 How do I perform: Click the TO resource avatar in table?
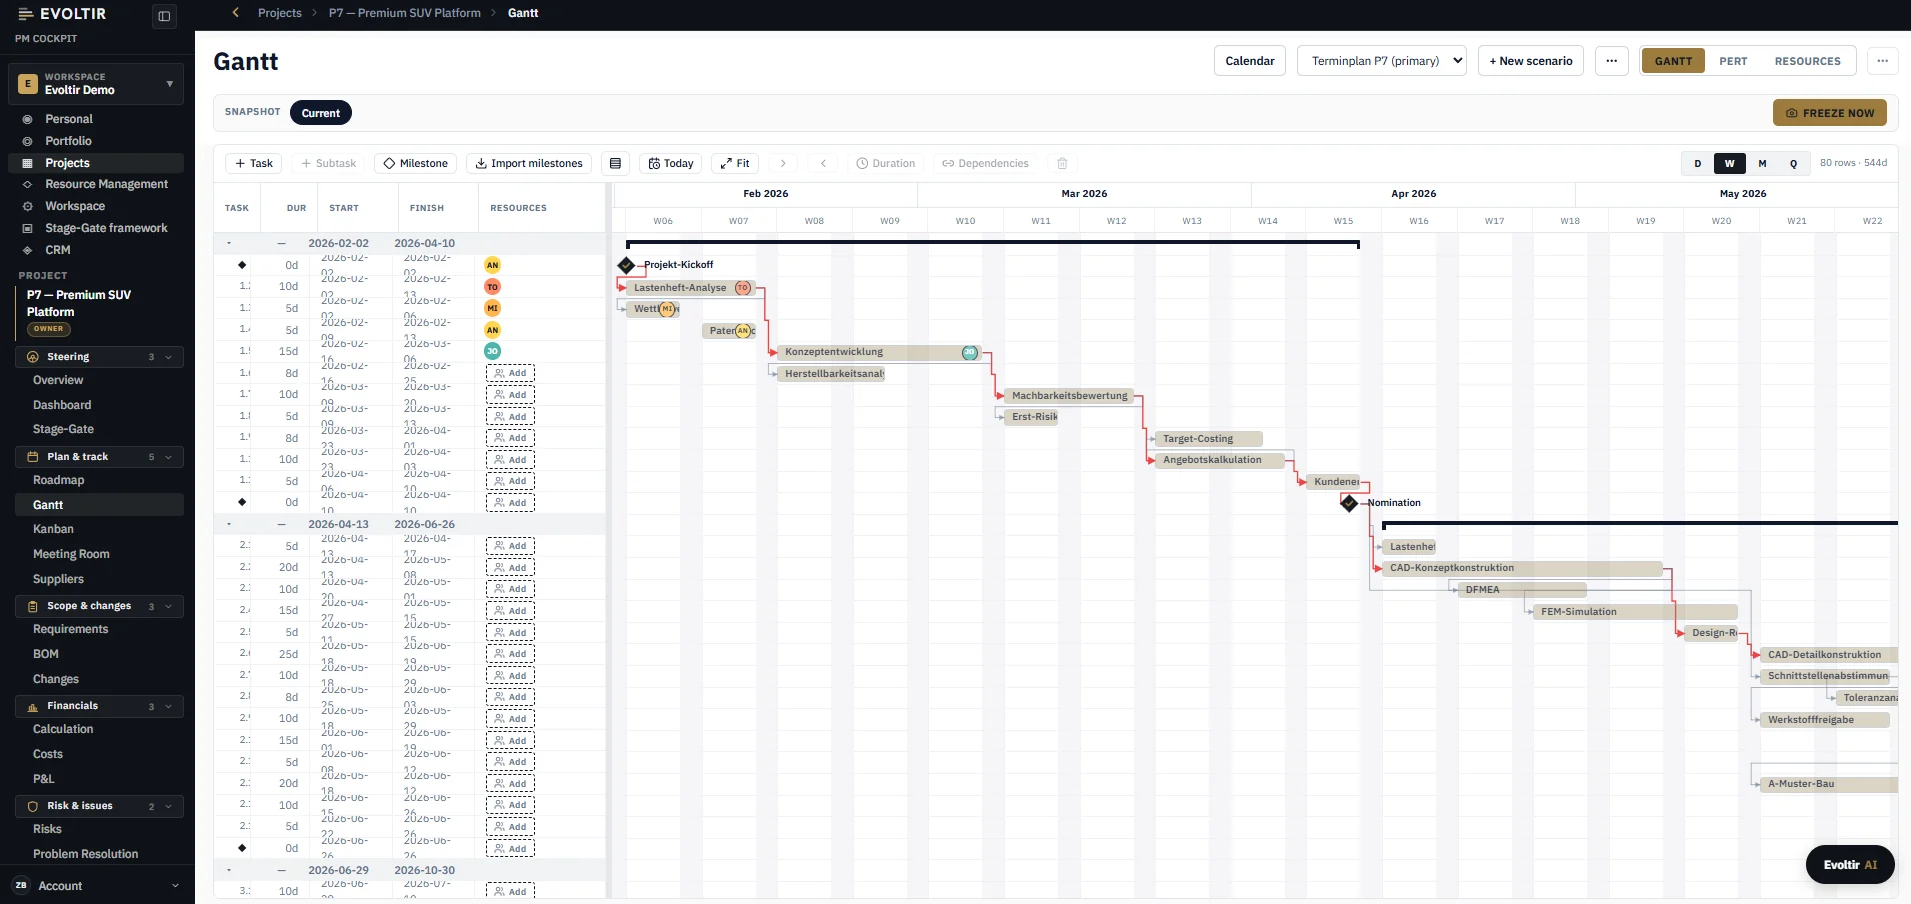492,287
